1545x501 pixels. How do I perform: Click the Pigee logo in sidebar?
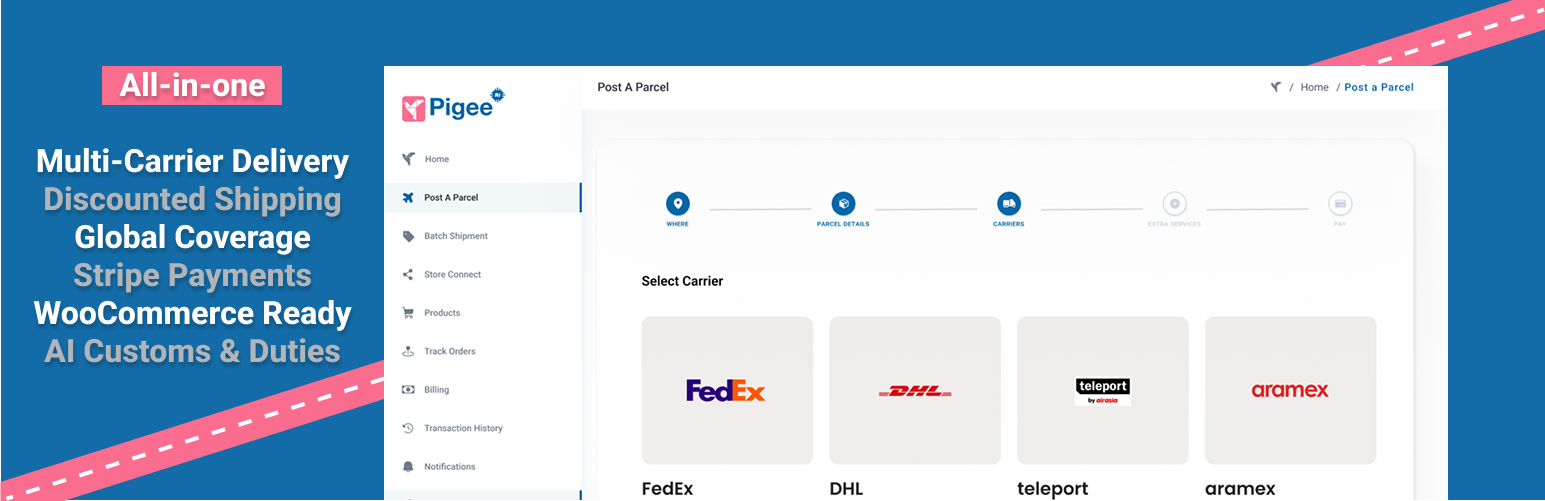pos(453,105)
